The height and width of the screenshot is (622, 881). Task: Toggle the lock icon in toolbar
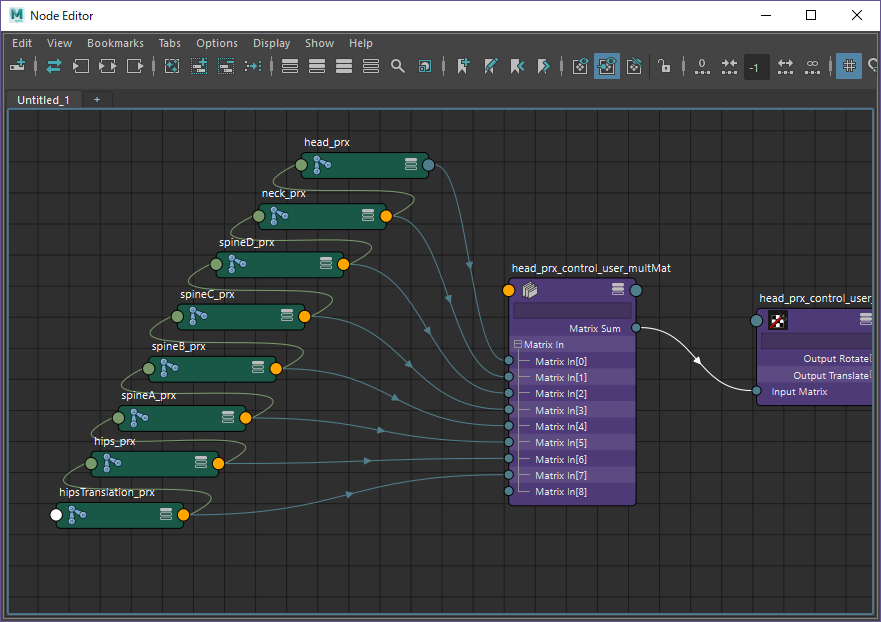click(665, 66)
